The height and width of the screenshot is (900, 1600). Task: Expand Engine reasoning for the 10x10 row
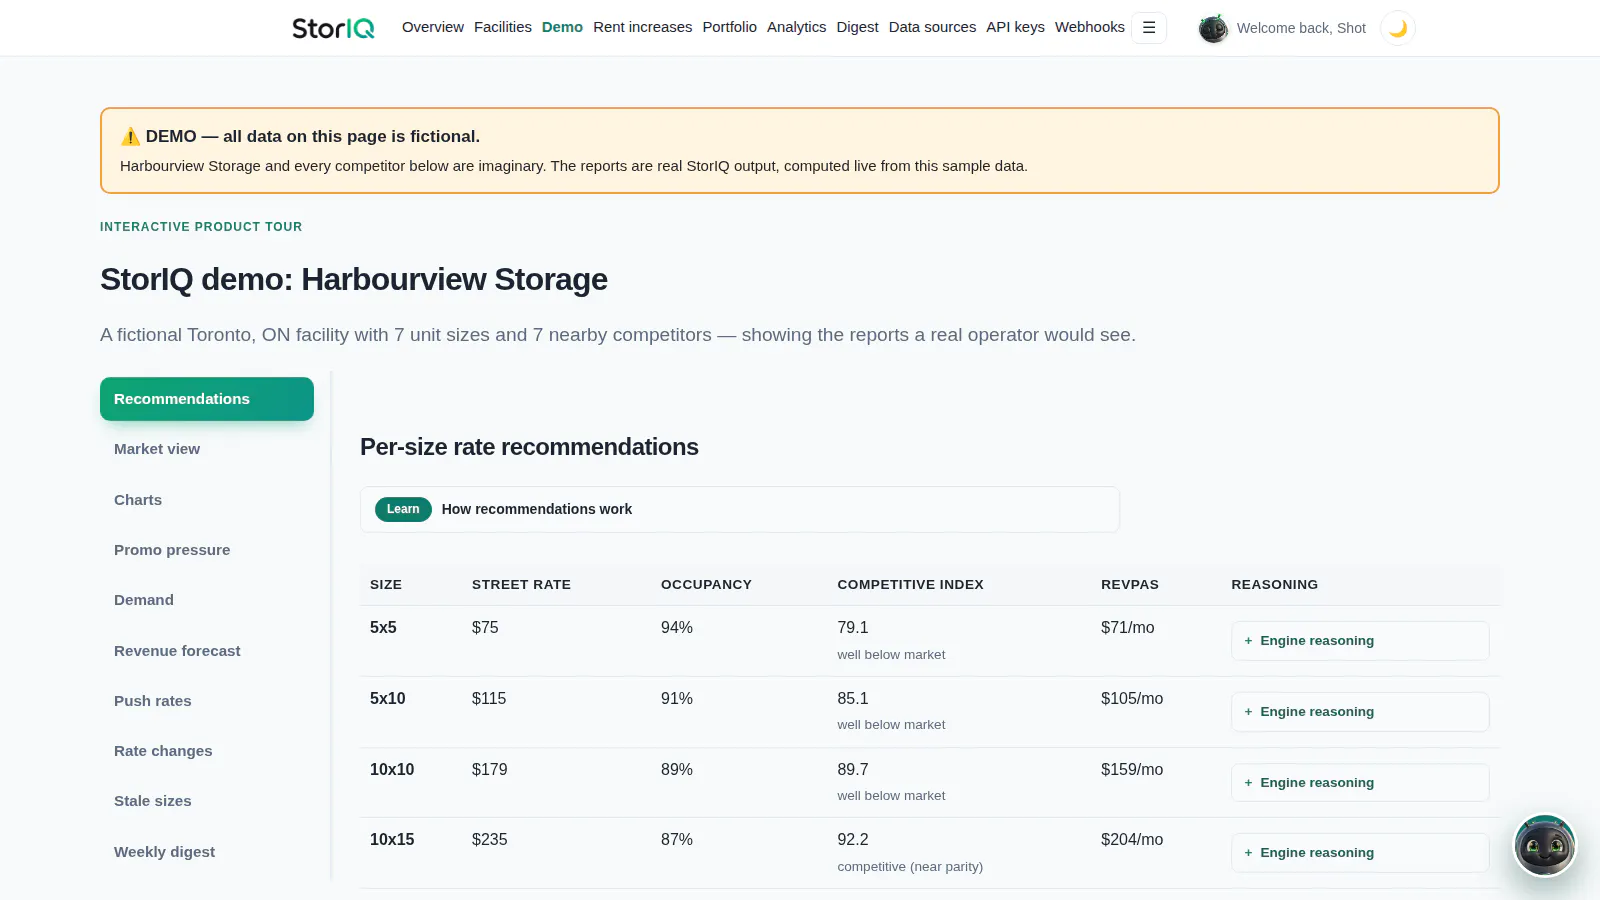click(1360, 783)
